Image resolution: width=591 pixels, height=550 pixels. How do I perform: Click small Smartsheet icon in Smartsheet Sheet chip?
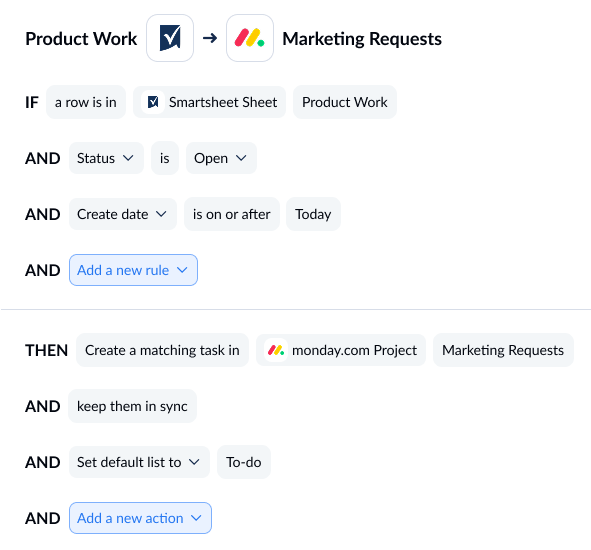point(153,102)
